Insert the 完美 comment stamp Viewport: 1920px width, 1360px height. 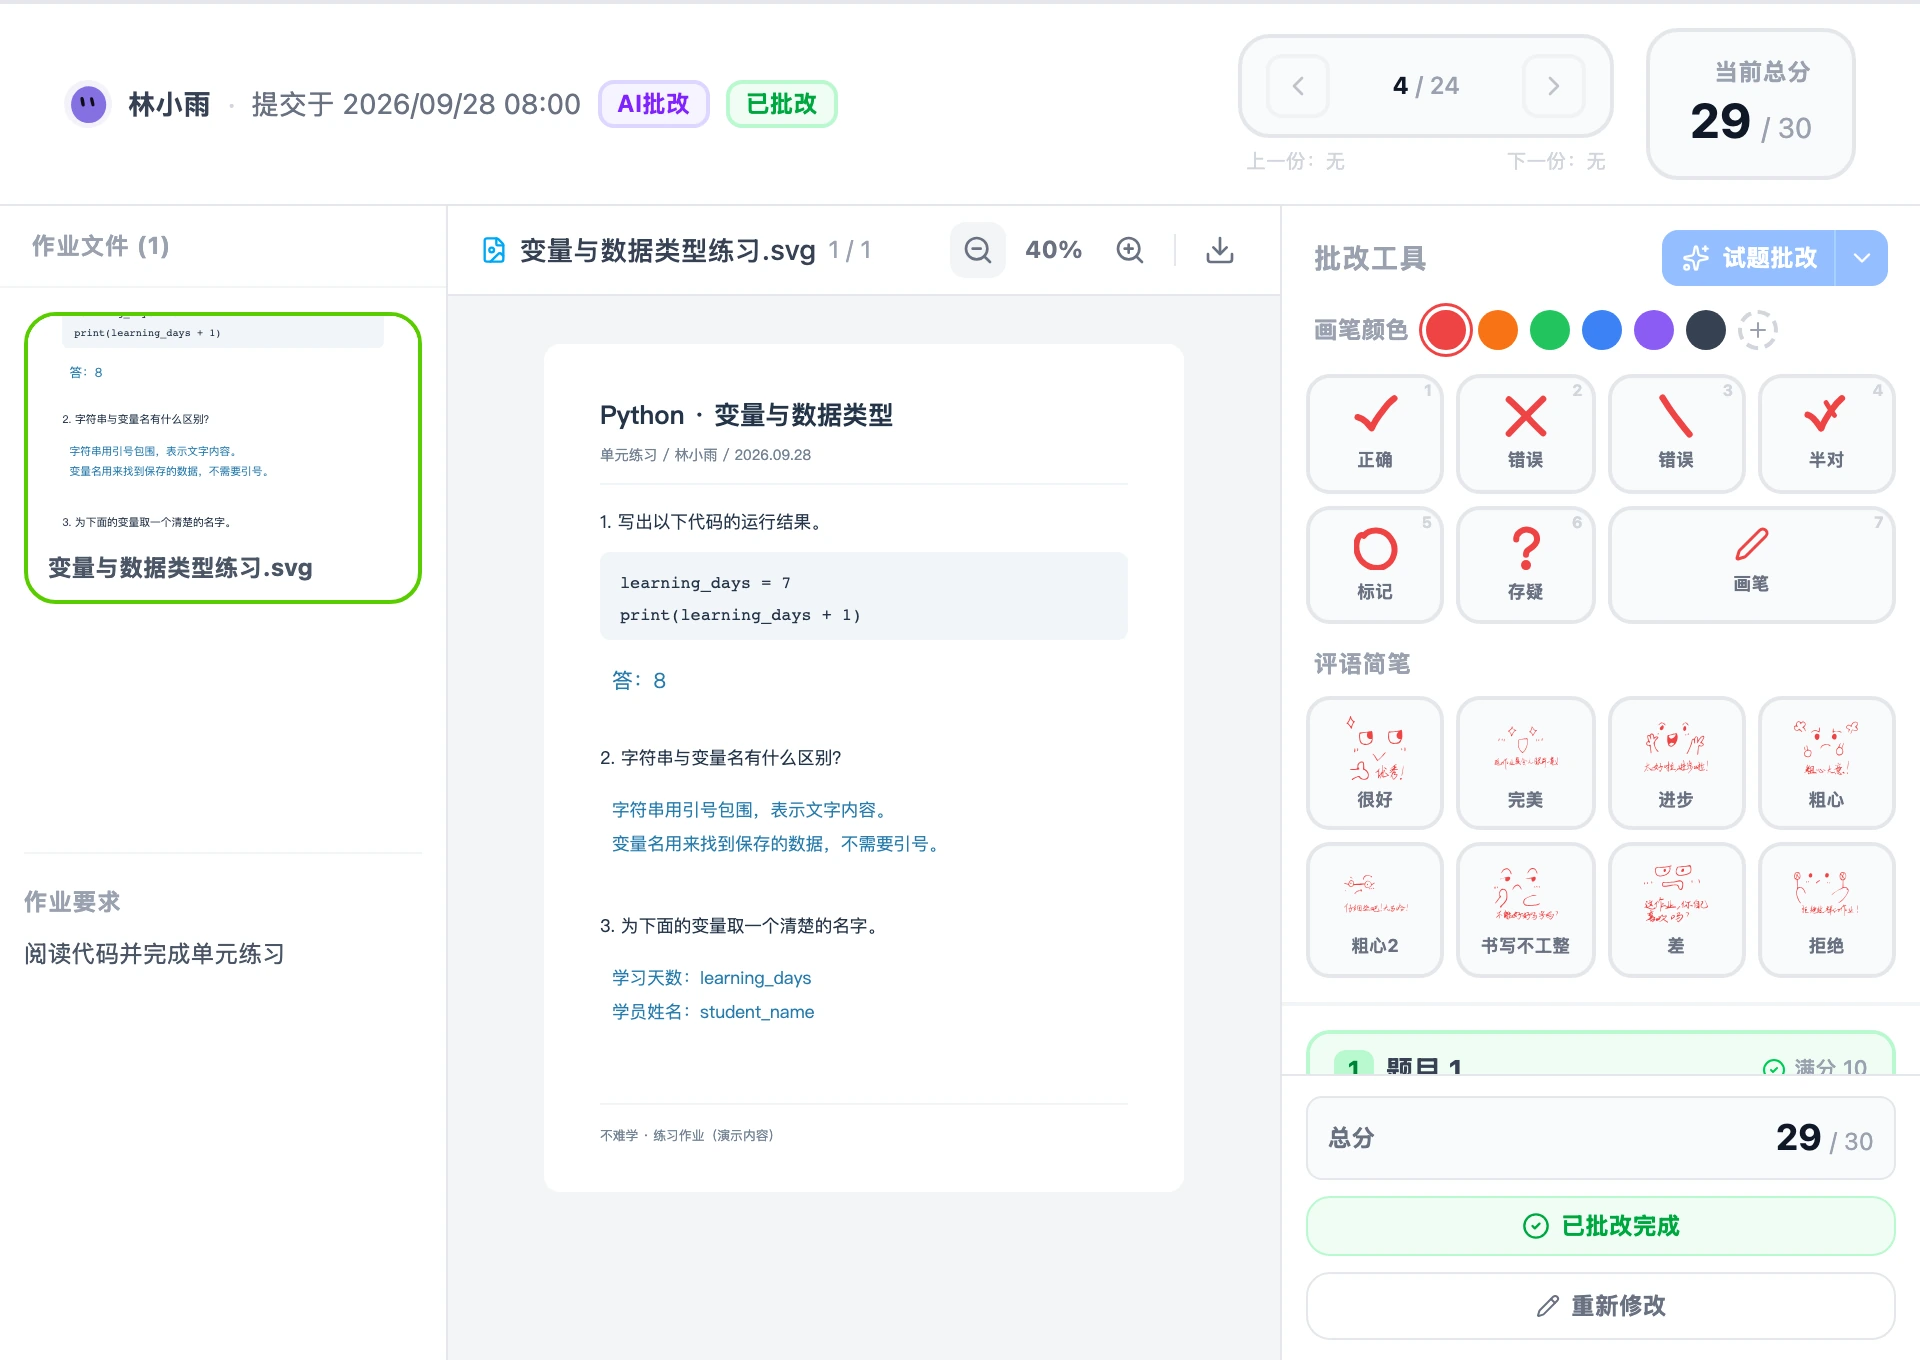click(1525, 763)
